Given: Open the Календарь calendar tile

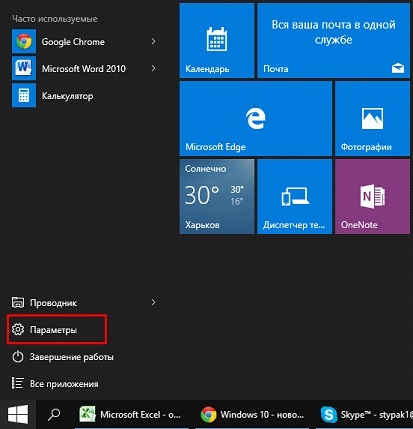Looking at the screenshot, I should click(x=217, y=40).
